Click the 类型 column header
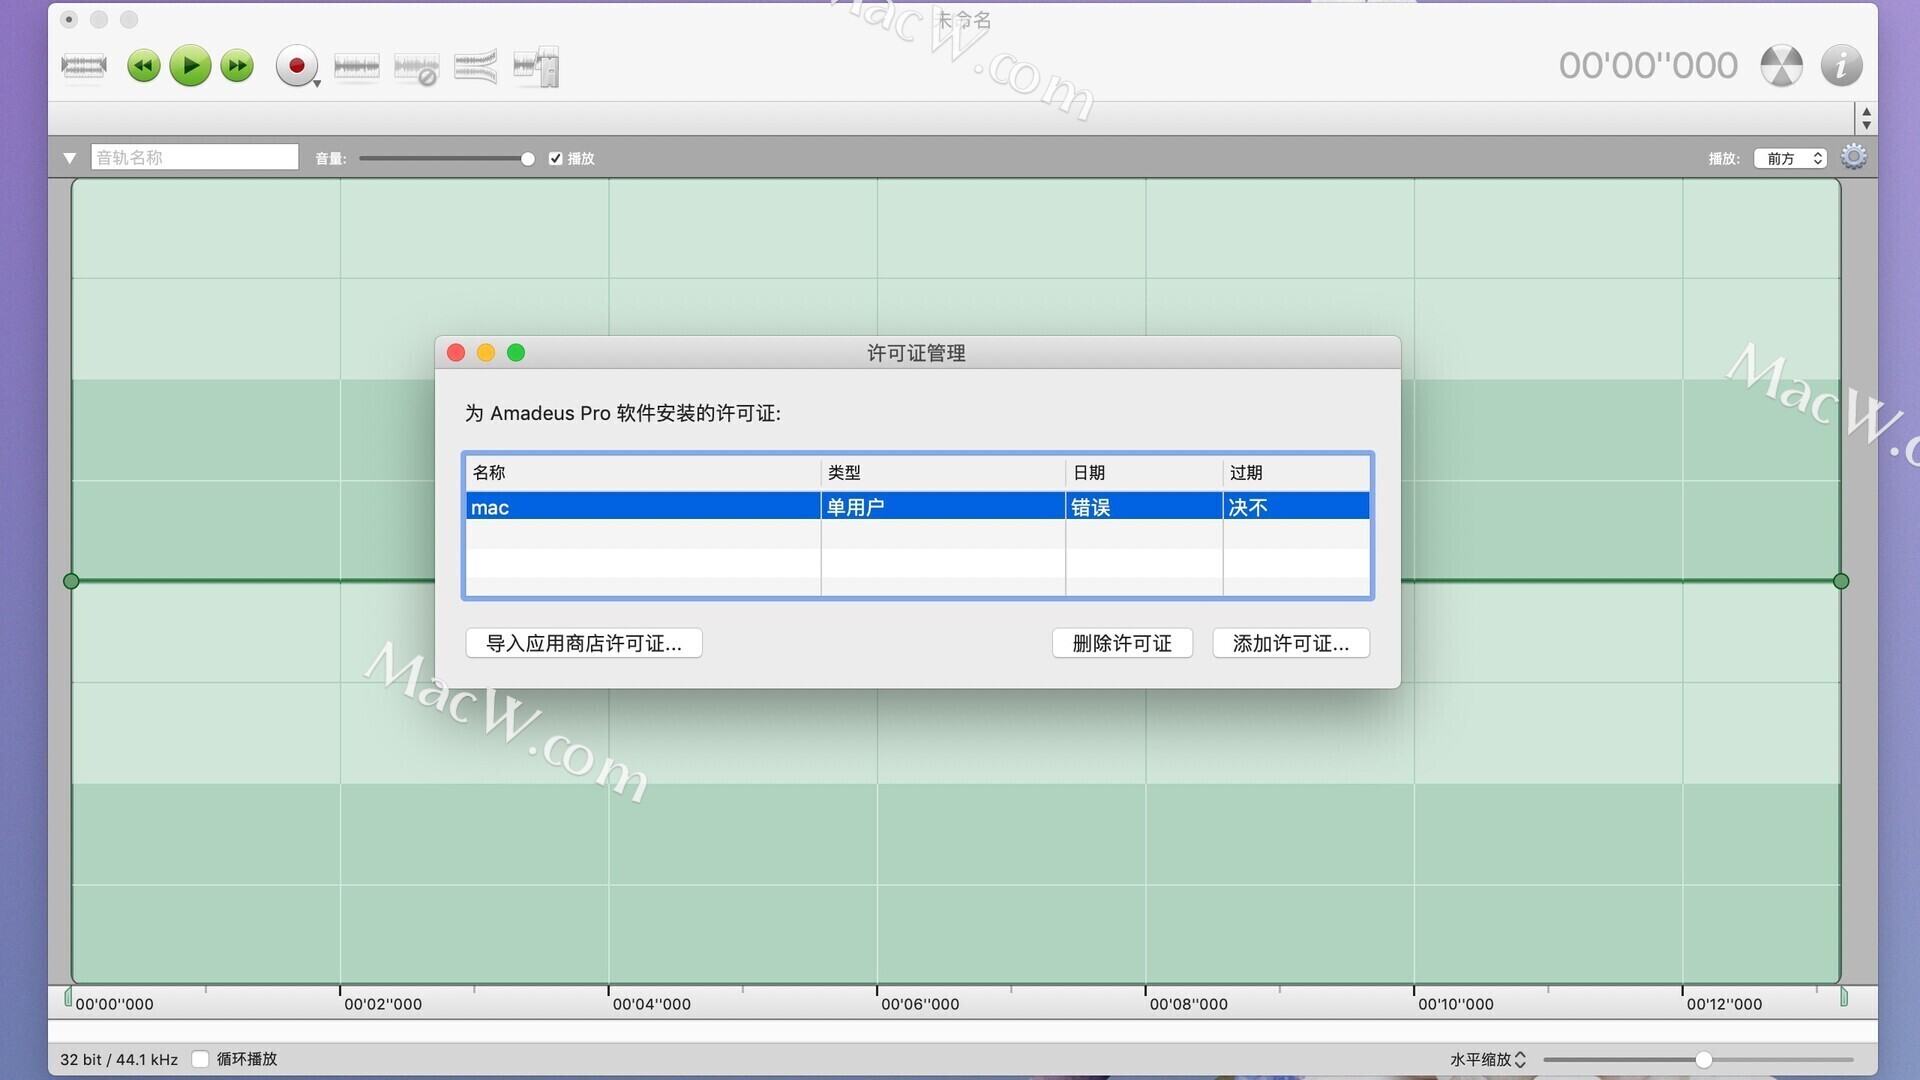Image resolution: width=1920 pixels, height=1080 pixels. (x=943, y=472)
